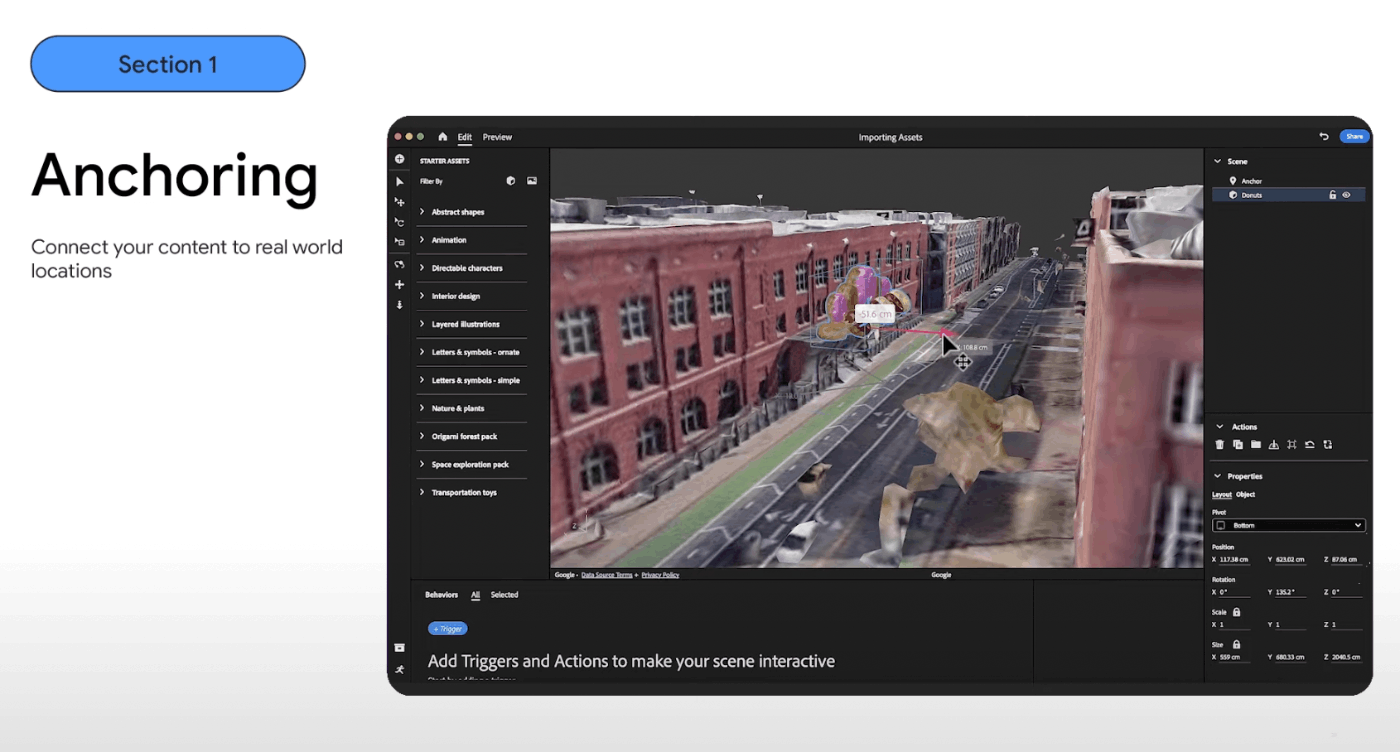Filter assets by 3D objects icon
The width and height of the screenshot is (1400, 752).
pyautogui.click(x=510, y=180)
